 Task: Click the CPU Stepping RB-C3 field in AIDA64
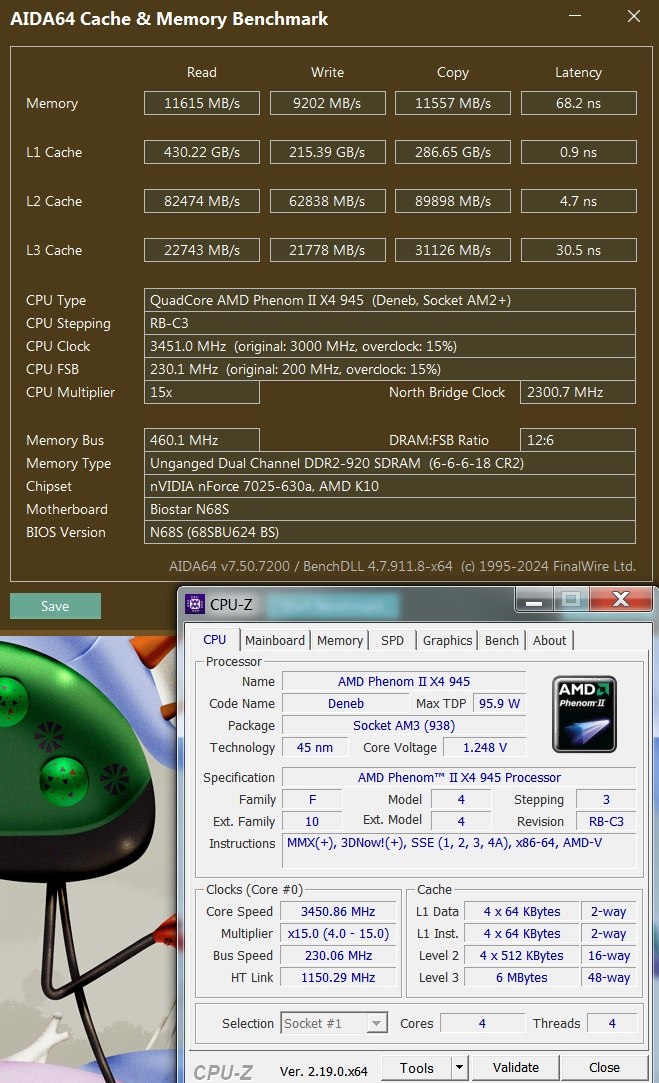[x=390, y=323]
